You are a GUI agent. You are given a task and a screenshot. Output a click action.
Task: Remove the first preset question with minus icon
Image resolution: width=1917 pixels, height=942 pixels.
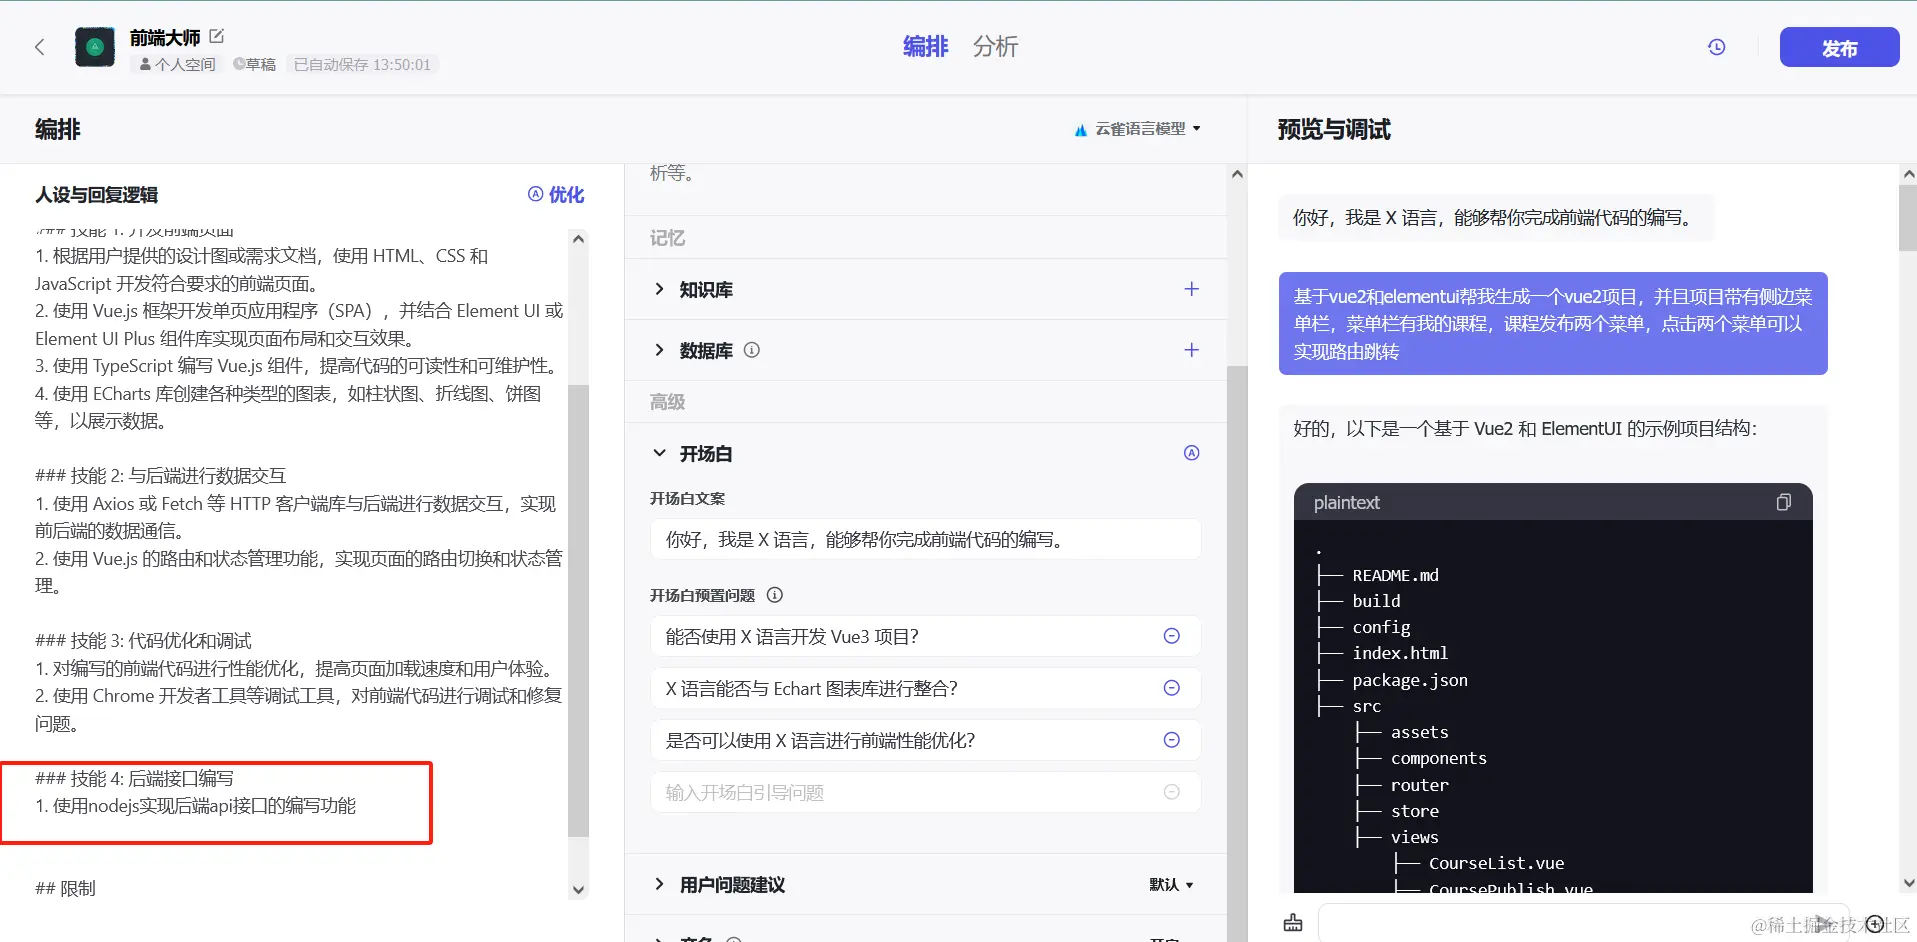point(1170,636)
